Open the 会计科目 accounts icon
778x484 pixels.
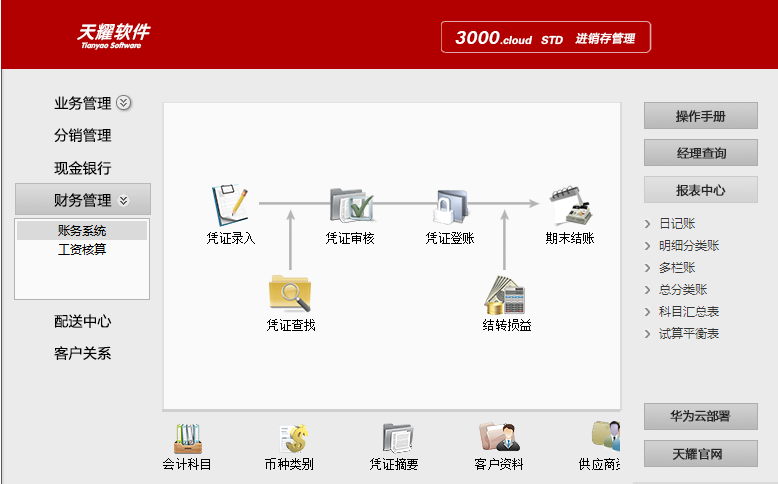187,438
